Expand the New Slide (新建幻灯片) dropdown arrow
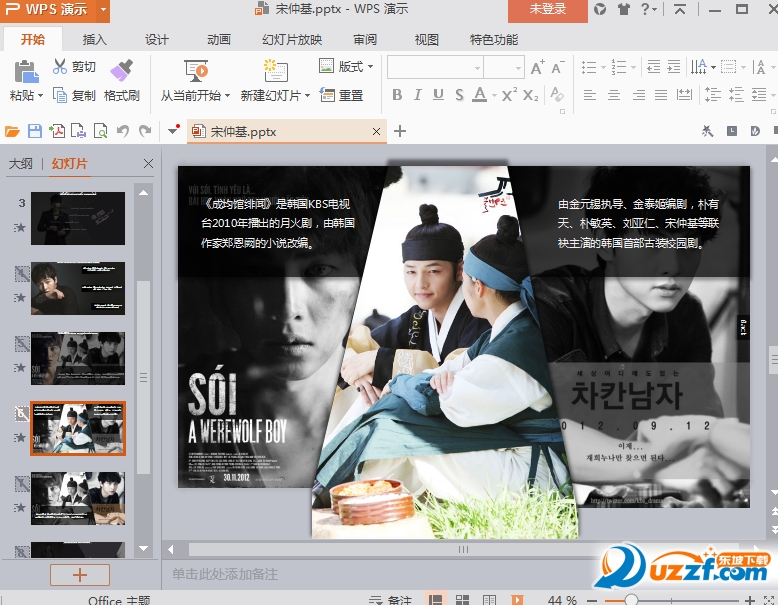The image size is (778, 605). click(306, 96)
